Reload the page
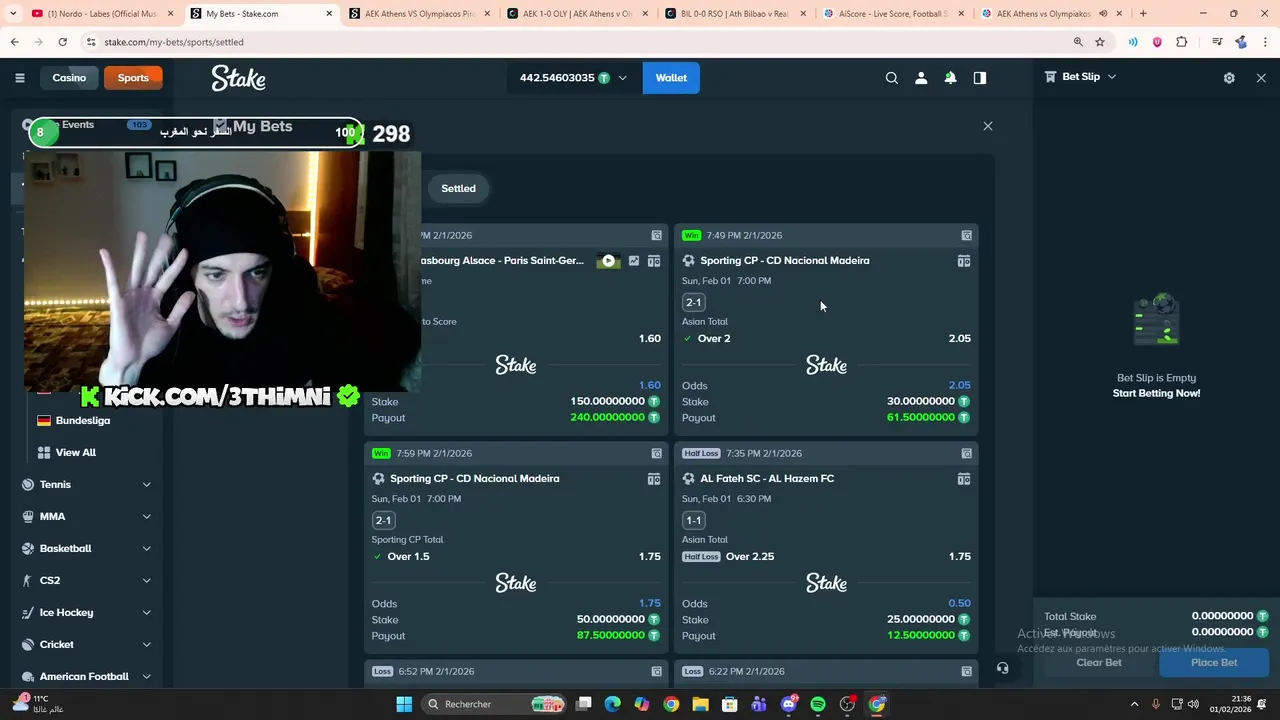1280x720 pixels. point(62,42)
